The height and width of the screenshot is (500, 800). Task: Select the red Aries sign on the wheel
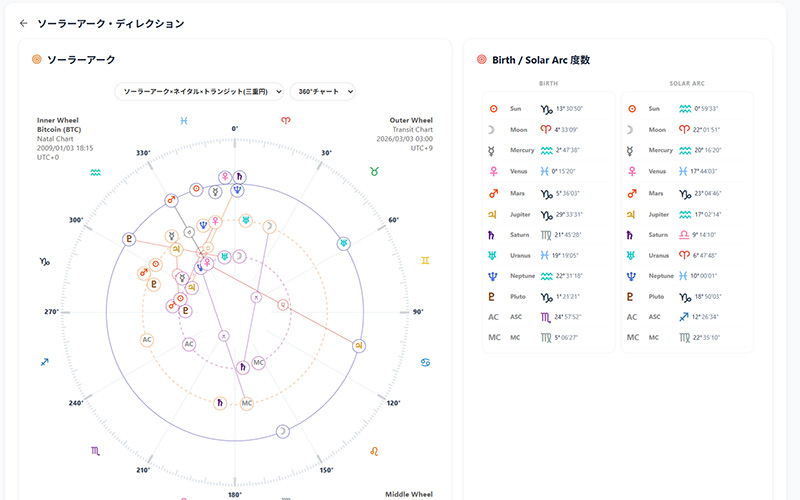point(285,120)
